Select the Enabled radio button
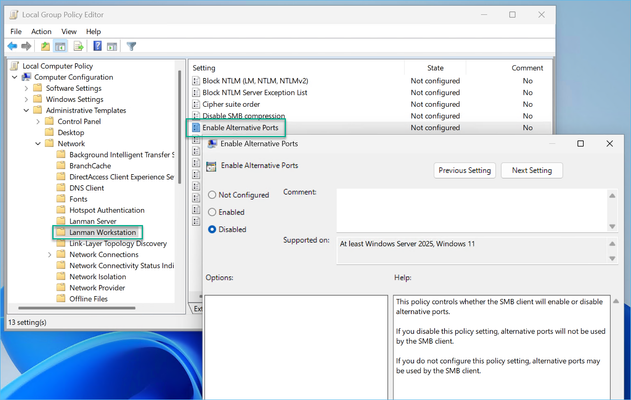Screen dimensions: 631x400 pos(212,212)
